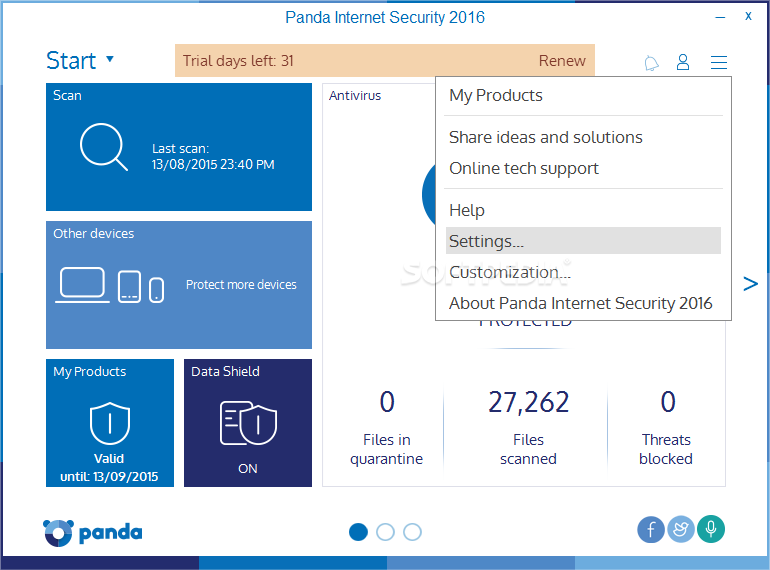Toggle the hamburger menu icon
This screenshot has height=570, width=770.
pos(718,62)
